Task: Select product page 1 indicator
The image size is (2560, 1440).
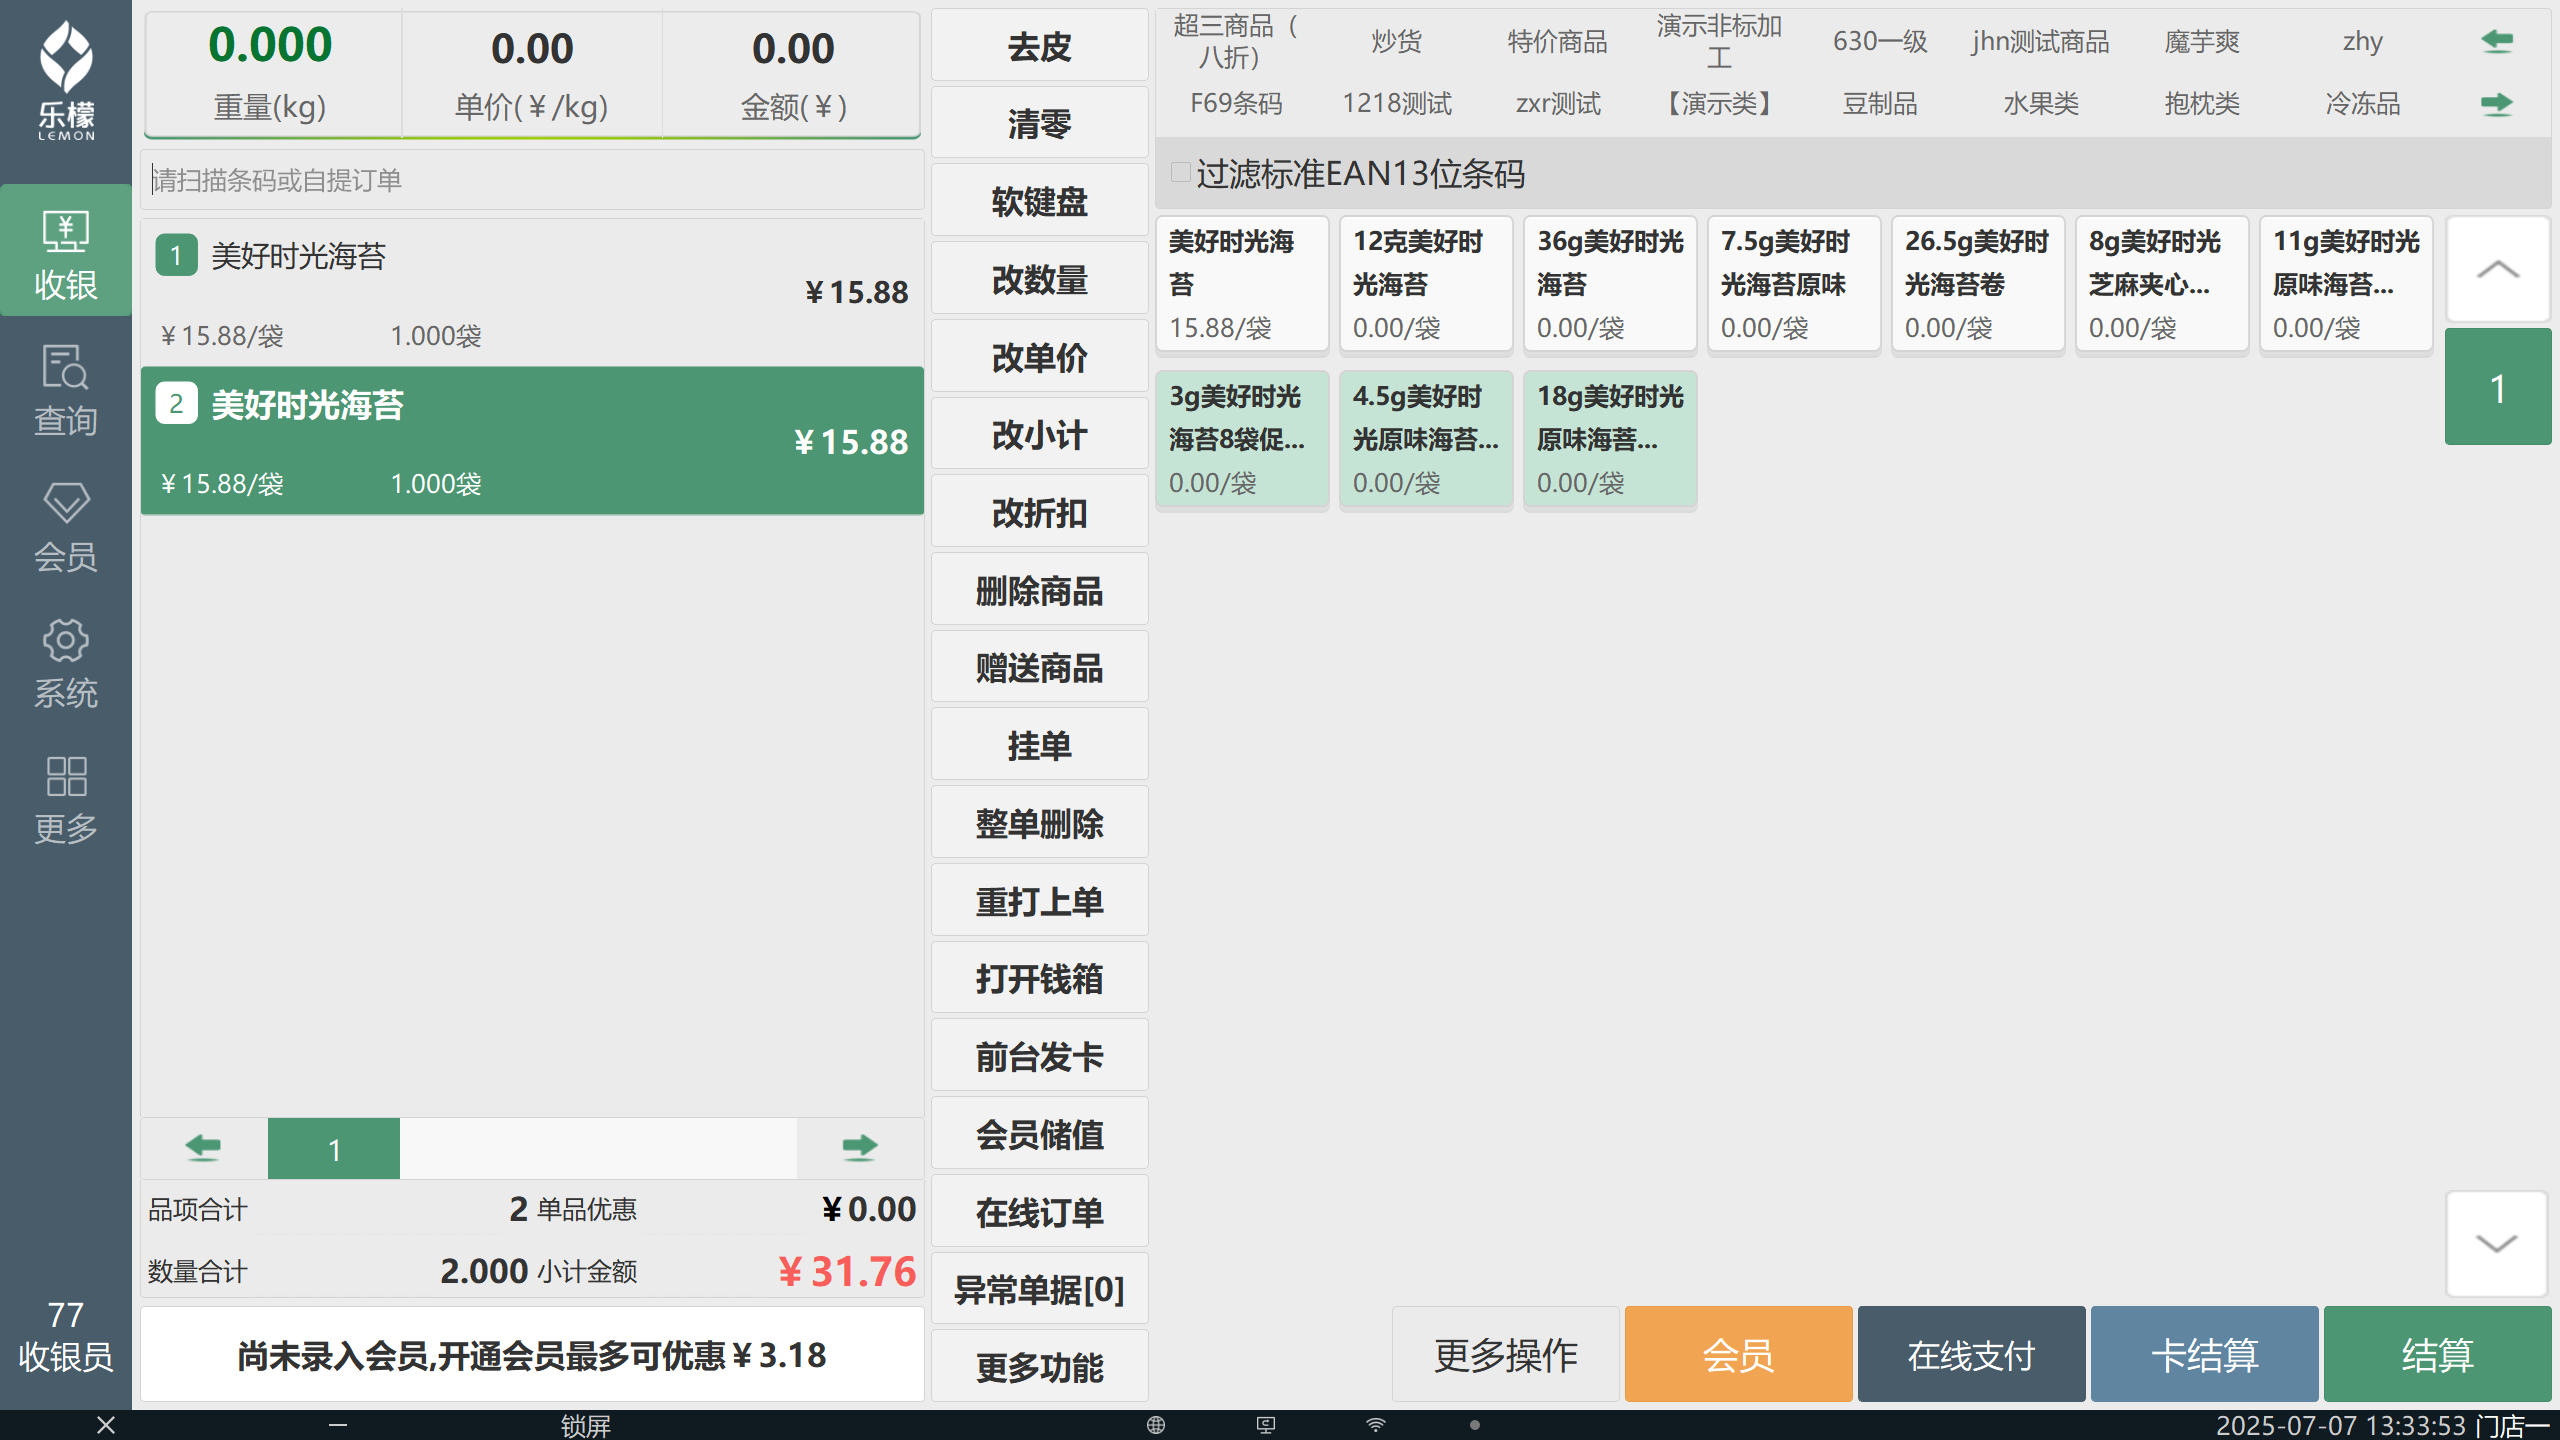Action: point(2497,388)
